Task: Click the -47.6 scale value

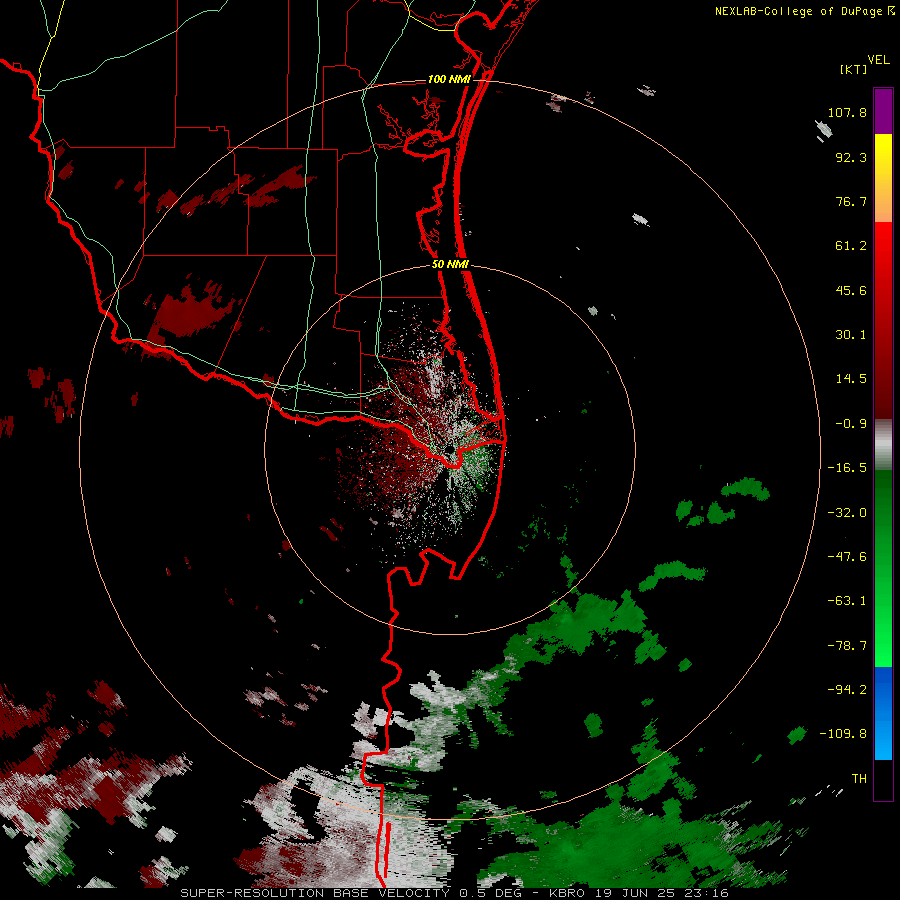Action: click(847, 557)
